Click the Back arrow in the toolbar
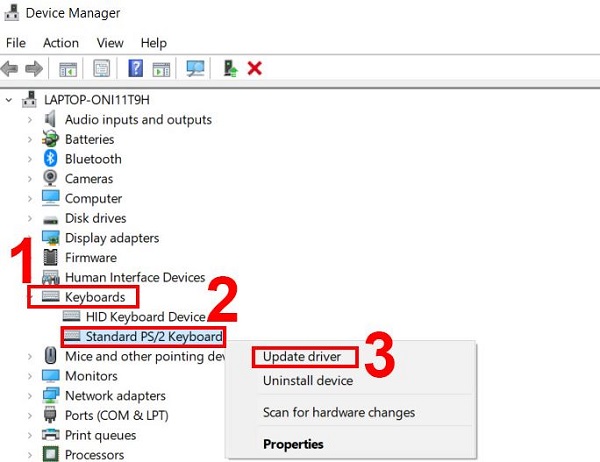Image resolution: width=600 pixels, height=462 pixels. click(x=11, y=69)
